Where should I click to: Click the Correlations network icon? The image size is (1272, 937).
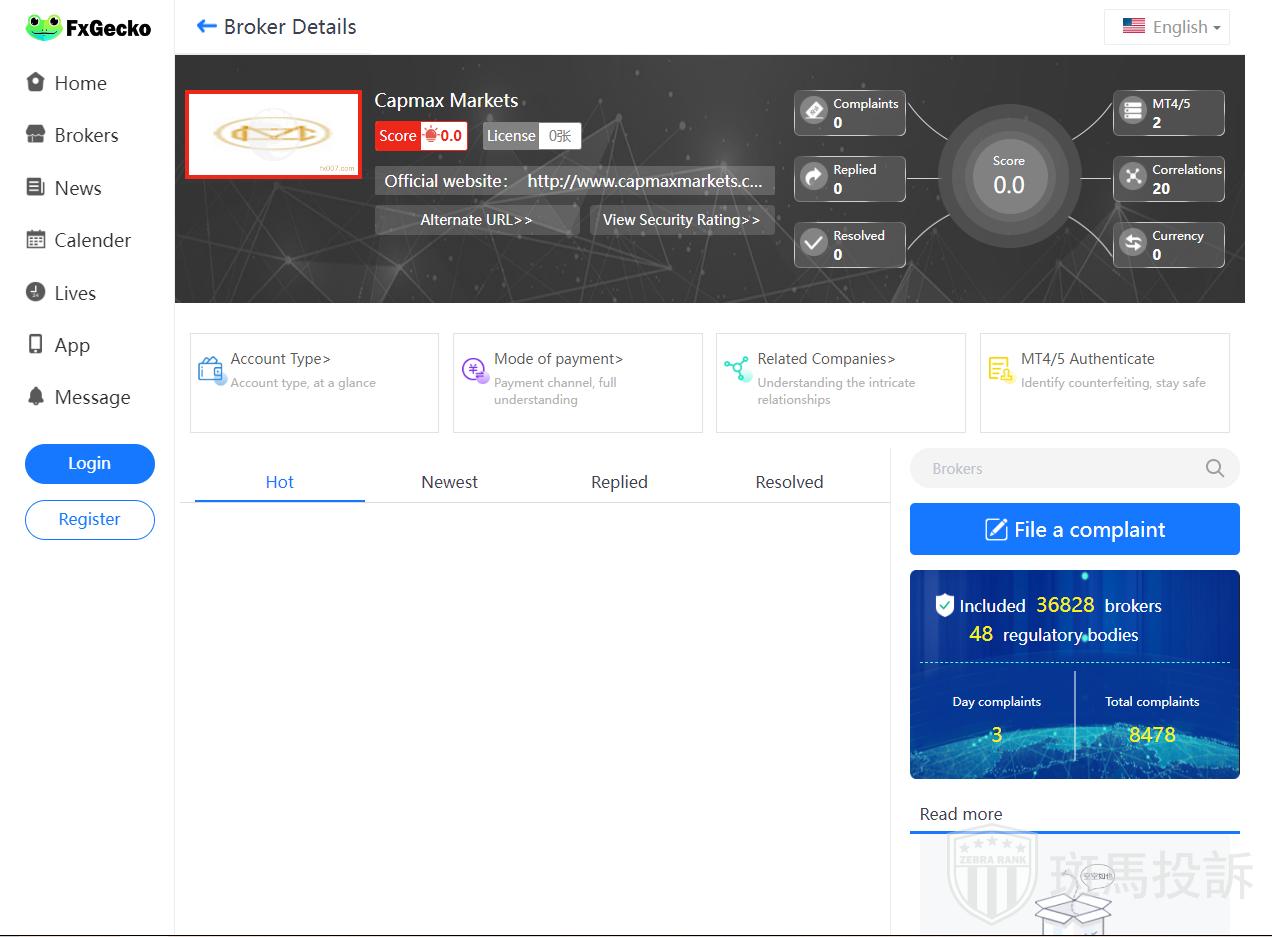click(1132, 177)
